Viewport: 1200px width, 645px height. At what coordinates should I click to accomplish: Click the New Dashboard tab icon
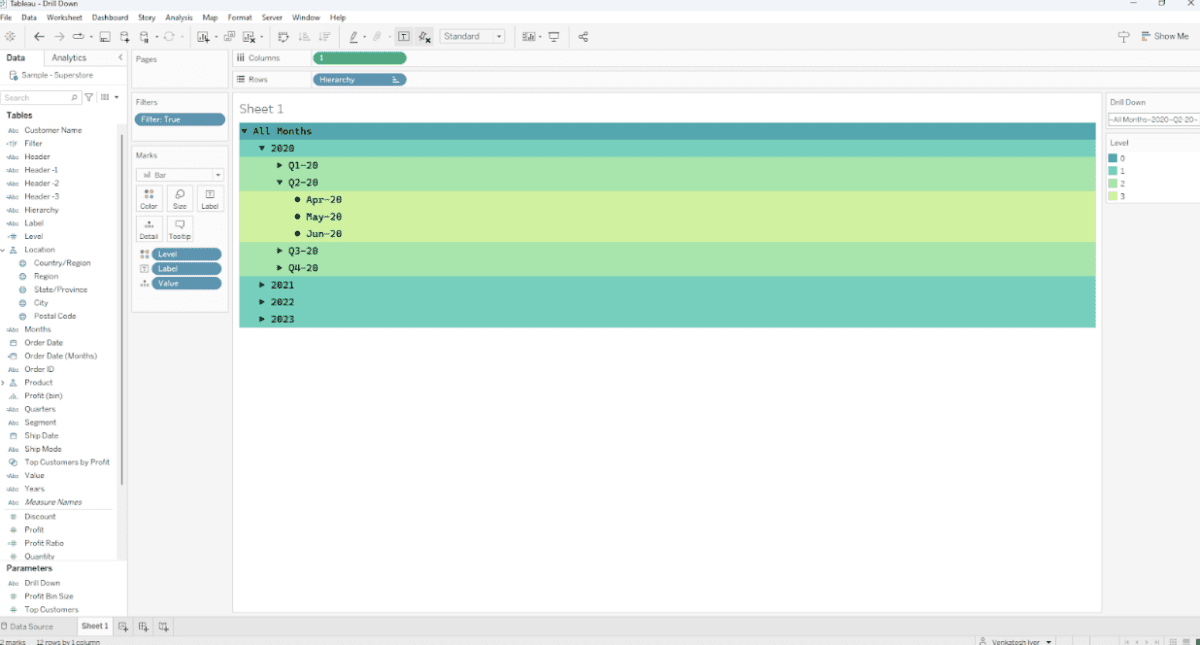[143, 626]
